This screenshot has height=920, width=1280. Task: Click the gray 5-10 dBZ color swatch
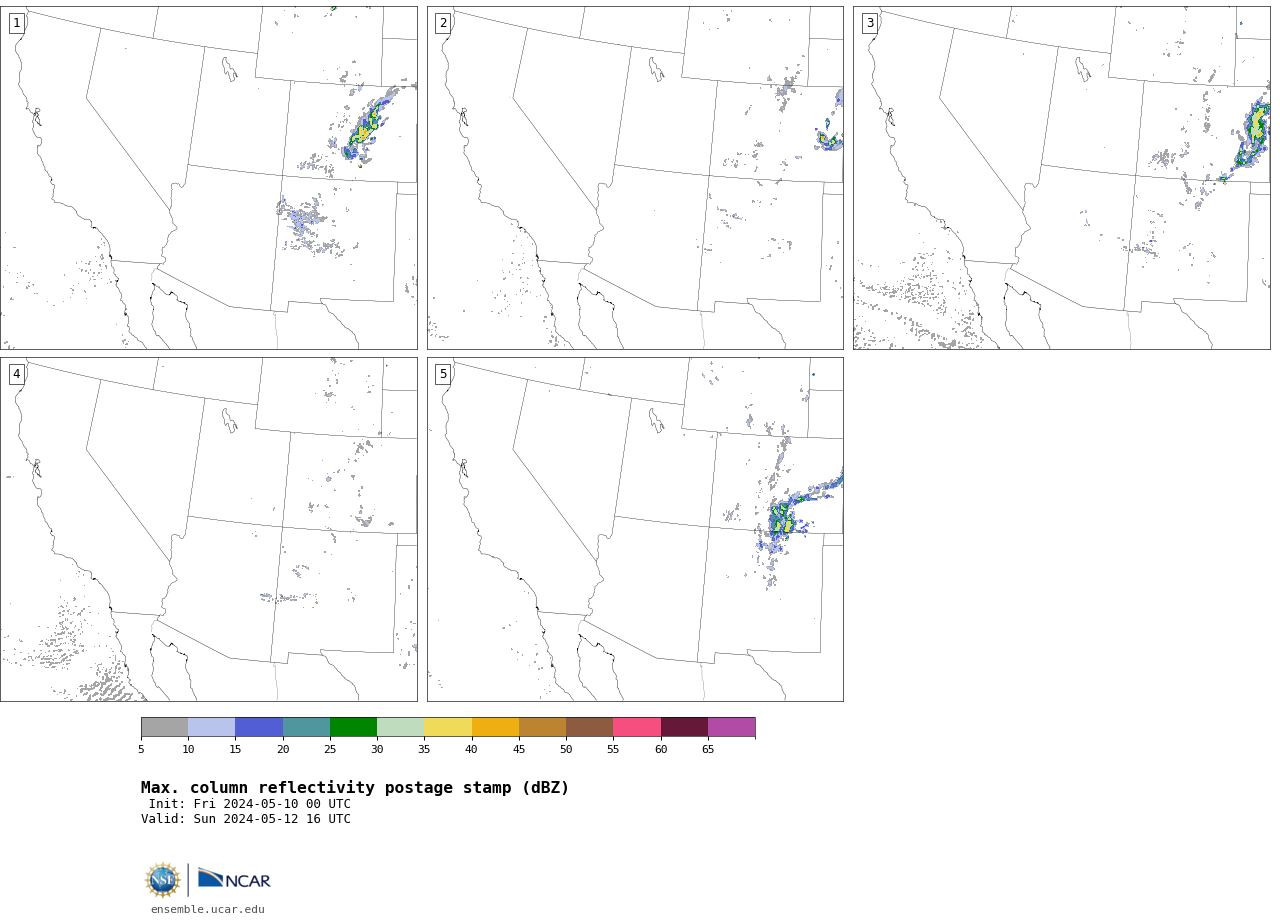[164, 727]
